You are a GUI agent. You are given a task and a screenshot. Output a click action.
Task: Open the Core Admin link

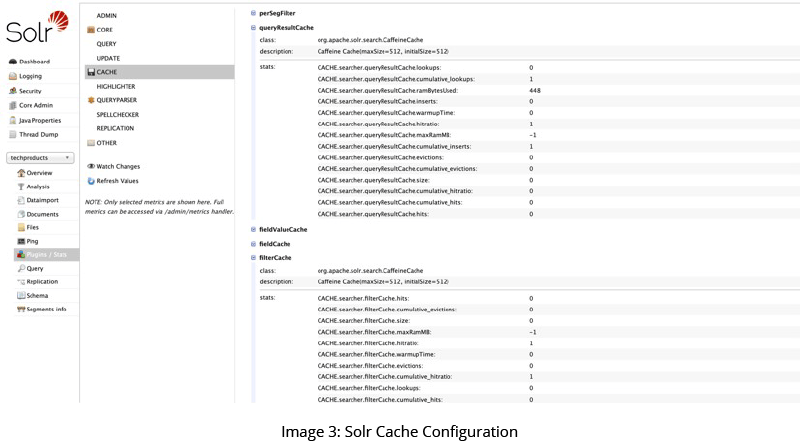36,105
